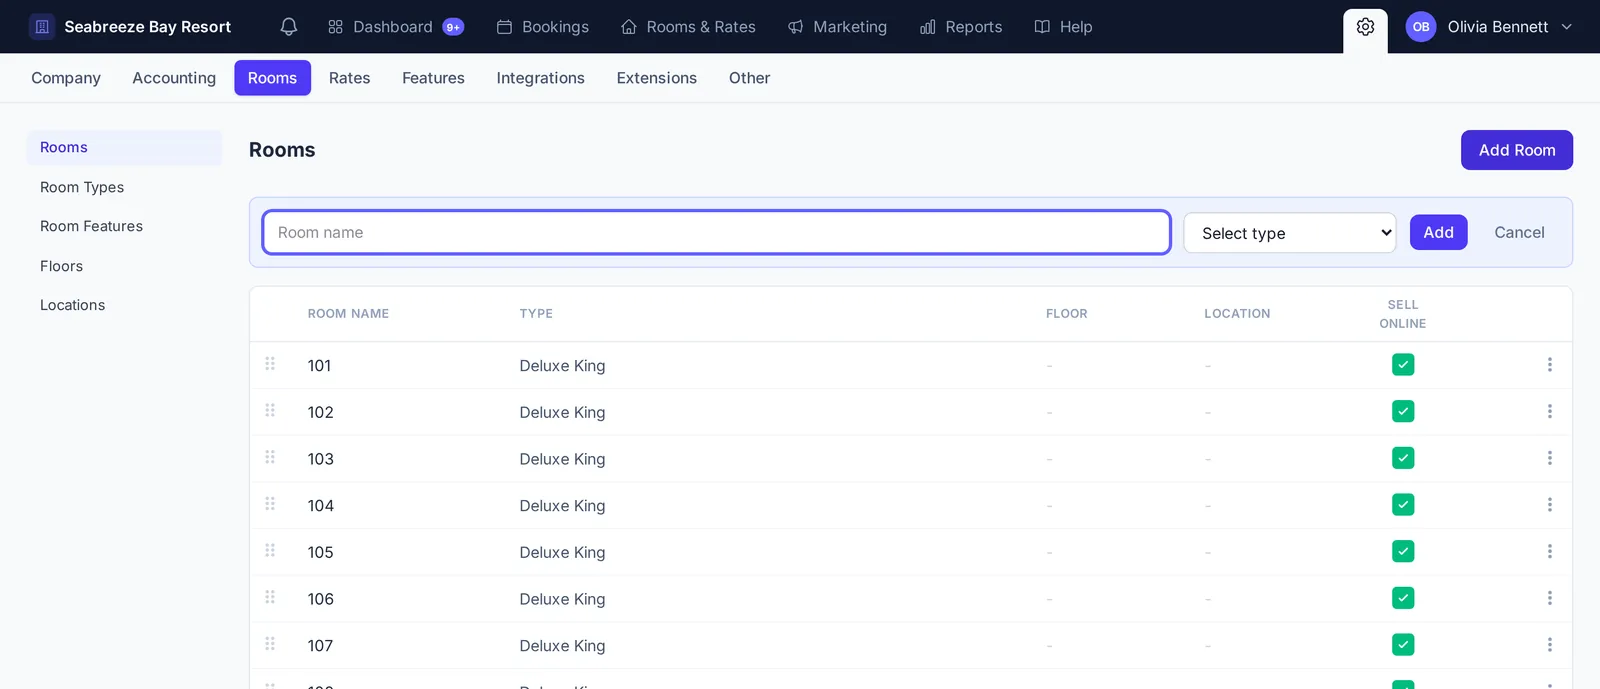Open Reports in top navigation
This screenshot has width=1600, height=689.
pyautogui.click(x=961, y=27)
